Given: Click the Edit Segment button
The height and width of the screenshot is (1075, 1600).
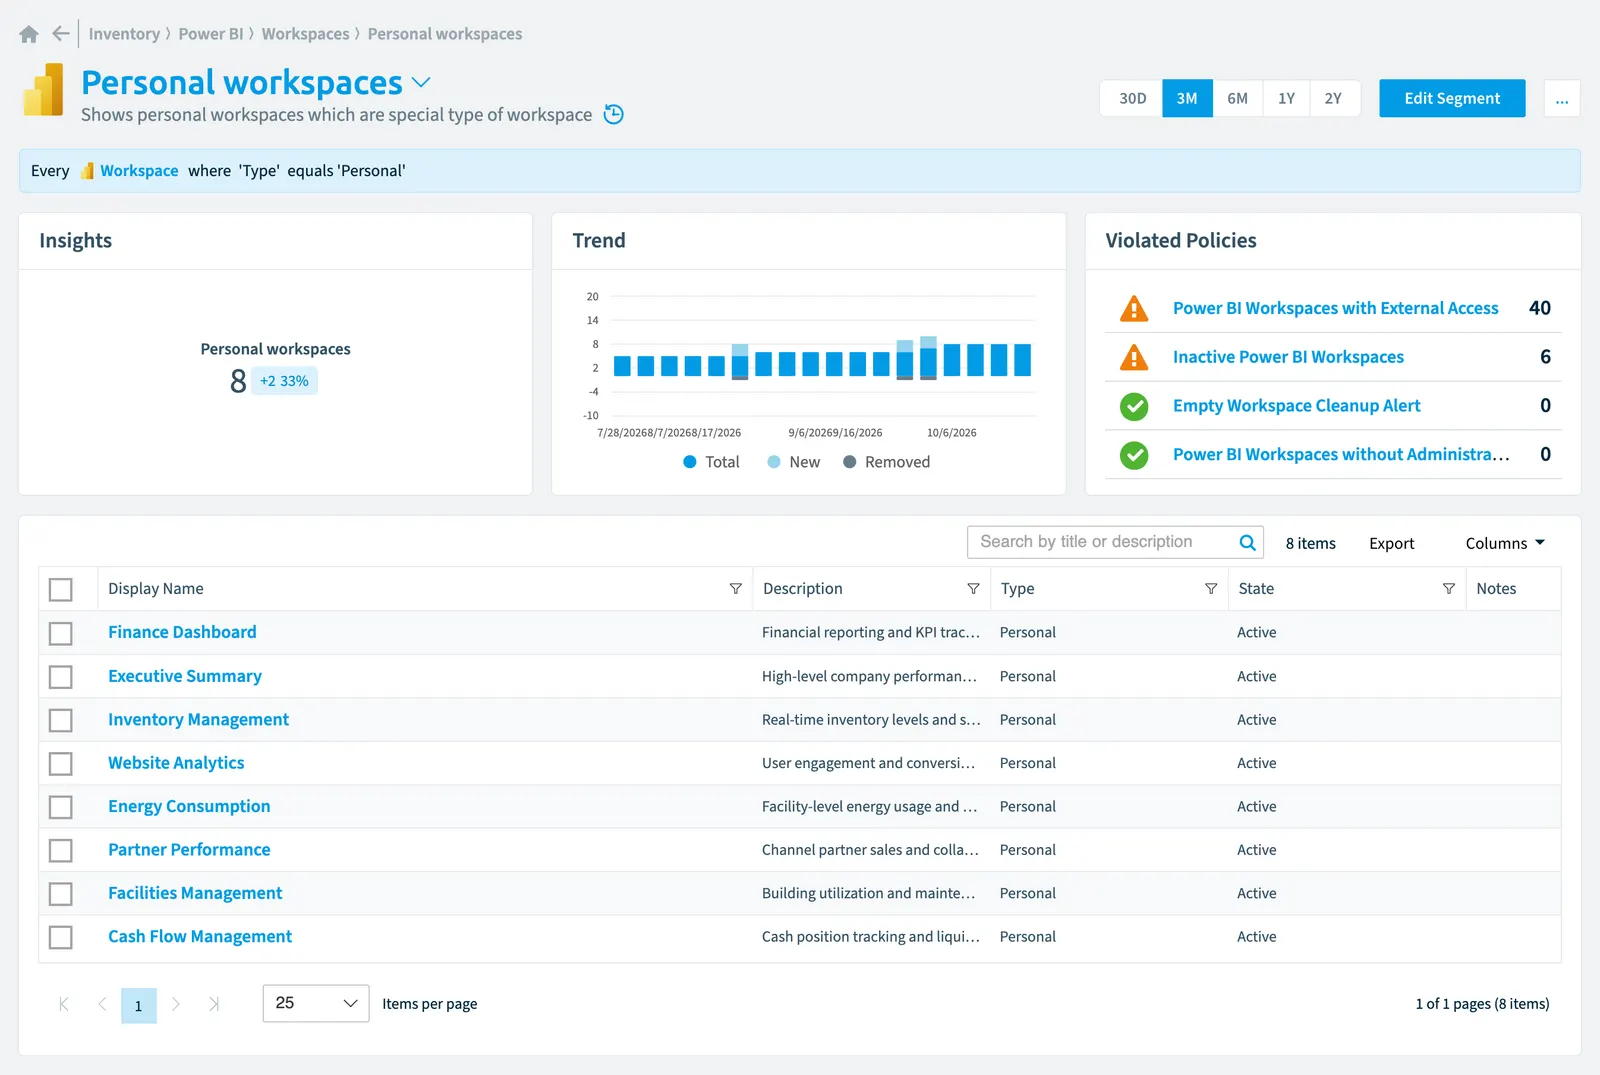Looking at the screenshot, I should [1452, 98].
